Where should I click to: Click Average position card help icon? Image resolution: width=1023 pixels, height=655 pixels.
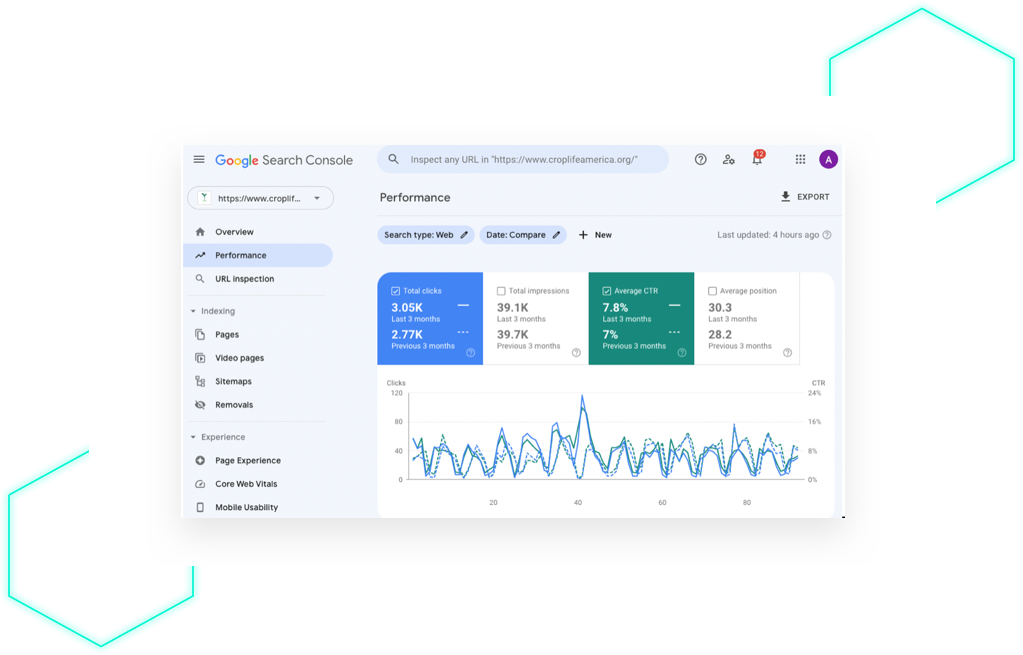tap(787, 353)
